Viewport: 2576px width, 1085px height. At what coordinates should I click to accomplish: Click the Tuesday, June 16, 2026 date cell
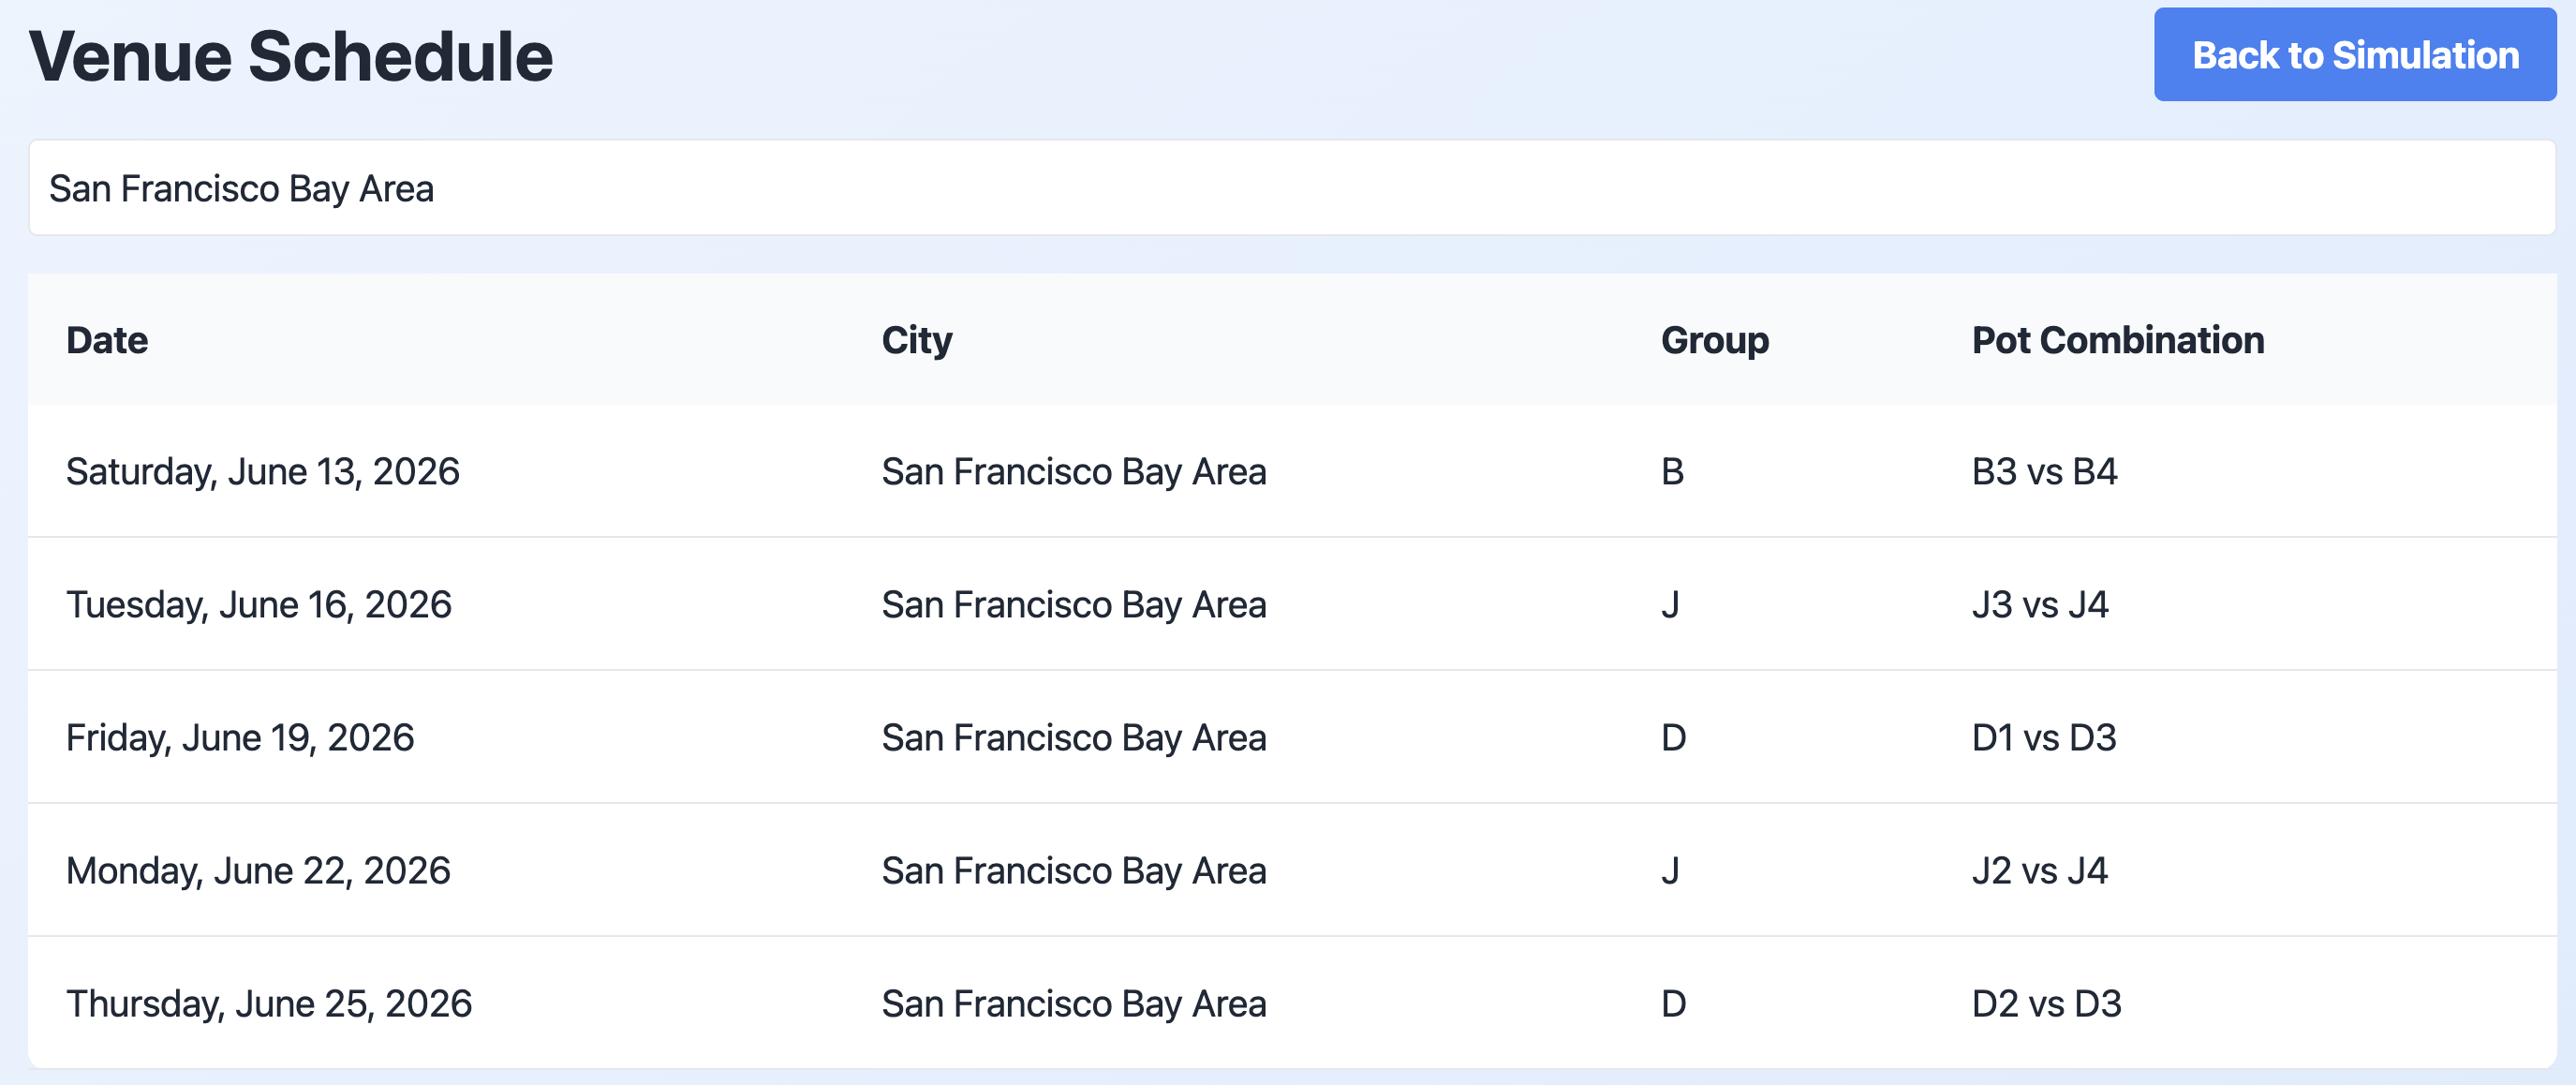(259, 605)
